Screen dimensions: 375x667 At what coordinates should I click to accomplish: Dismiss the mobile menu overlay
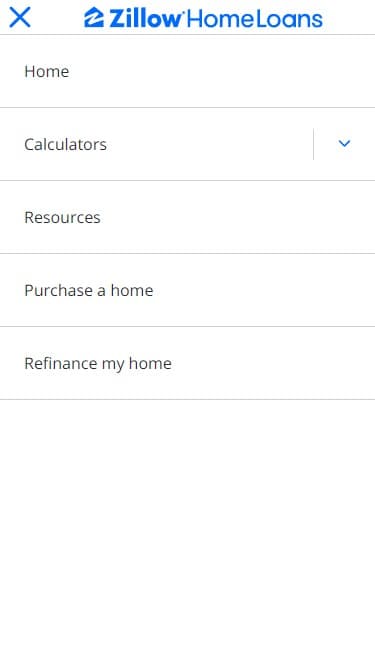pyautogui.click(x=20, y=17)
